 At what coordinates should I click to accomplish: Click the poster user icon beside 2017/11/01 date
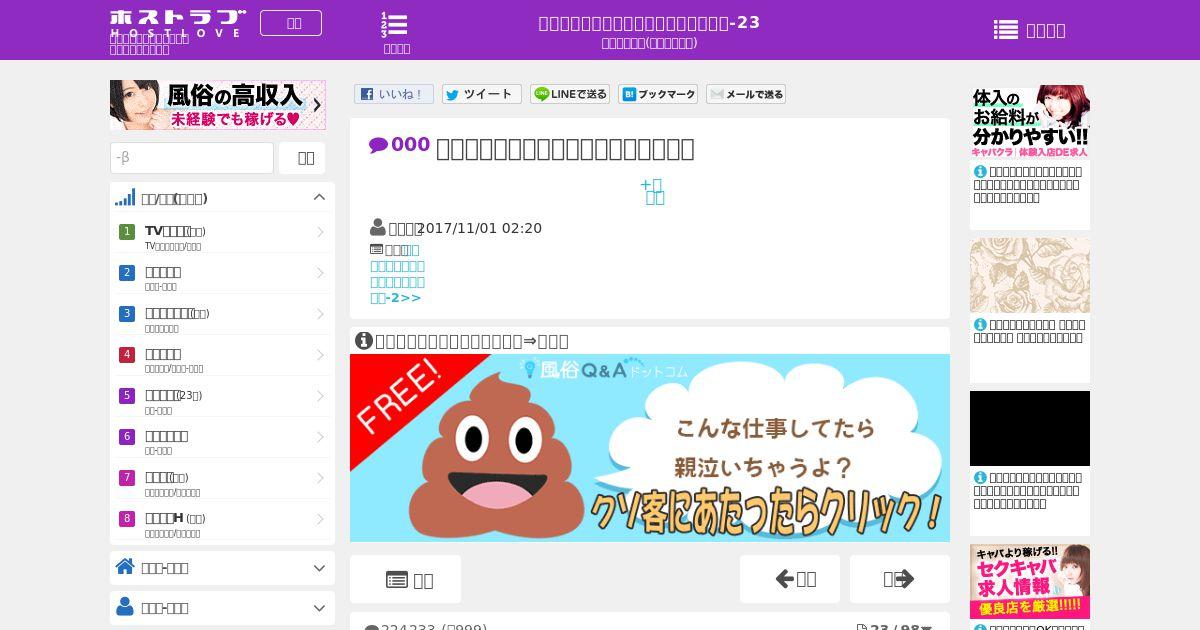[x=378, y=228]
